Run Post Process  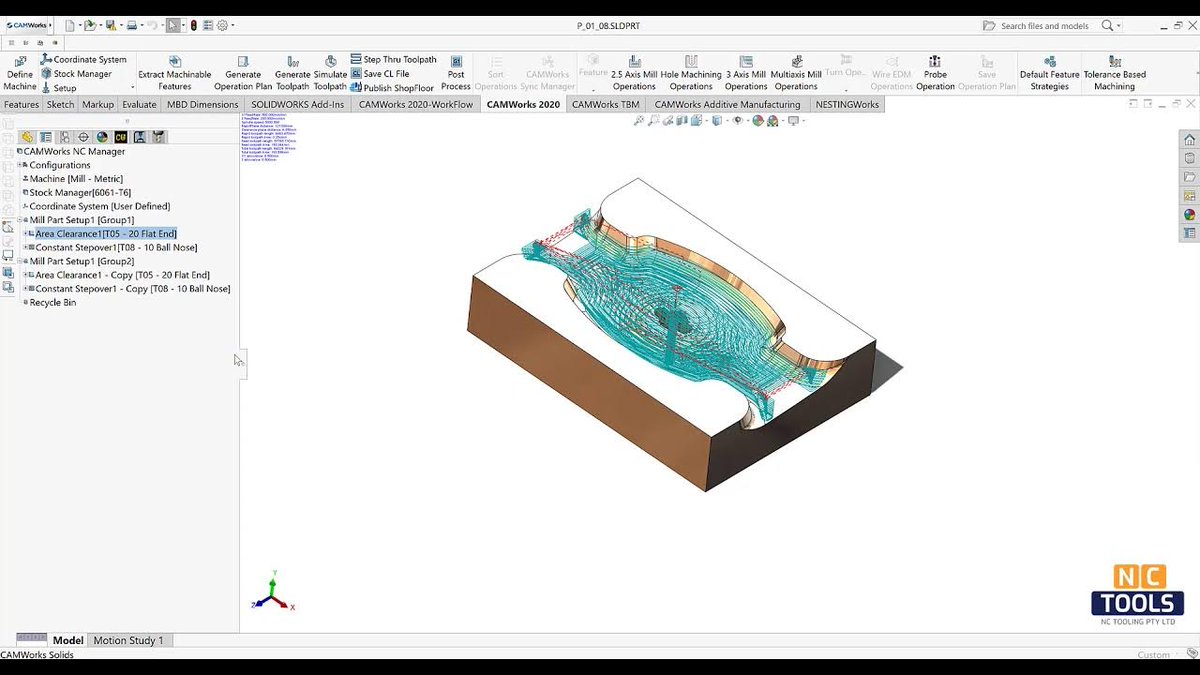pos(456,74)
